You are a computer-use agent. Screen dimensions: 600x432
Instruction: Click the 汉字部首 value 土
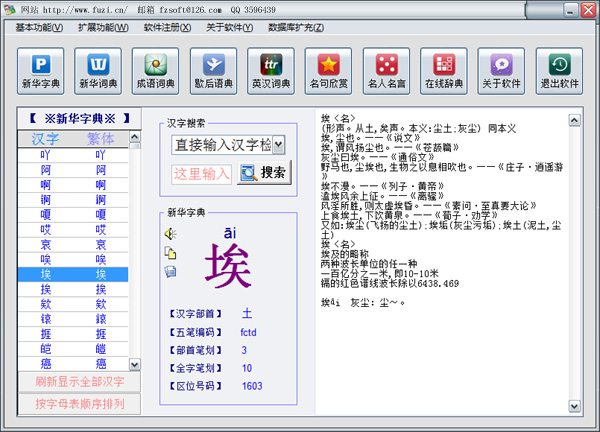click(x=247, y=313)
